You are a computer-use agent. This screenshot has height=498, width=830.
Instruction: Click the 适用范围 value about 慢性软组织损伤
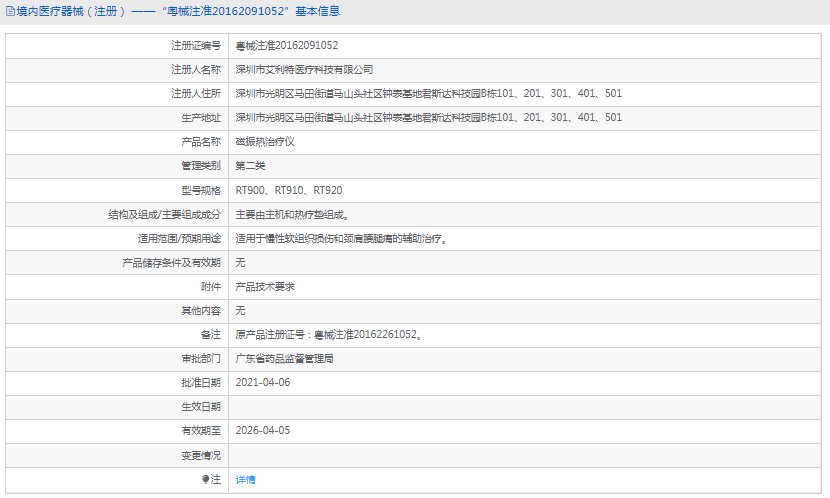coord(341,239)
